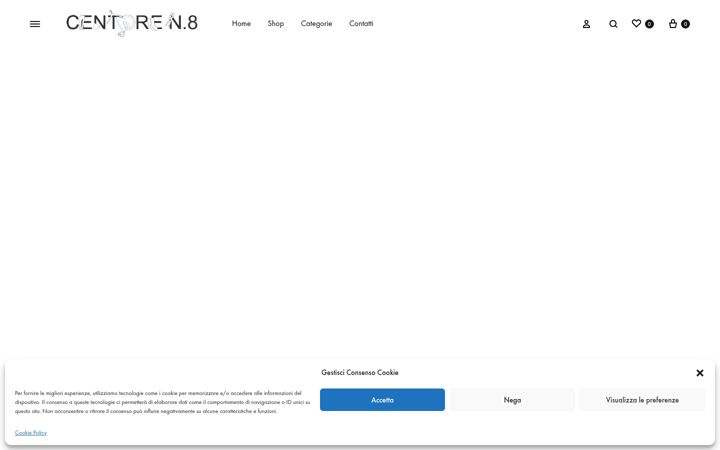Screen dimensions: 720x450
Task: Open the Shop menu item
Action: 276,23
